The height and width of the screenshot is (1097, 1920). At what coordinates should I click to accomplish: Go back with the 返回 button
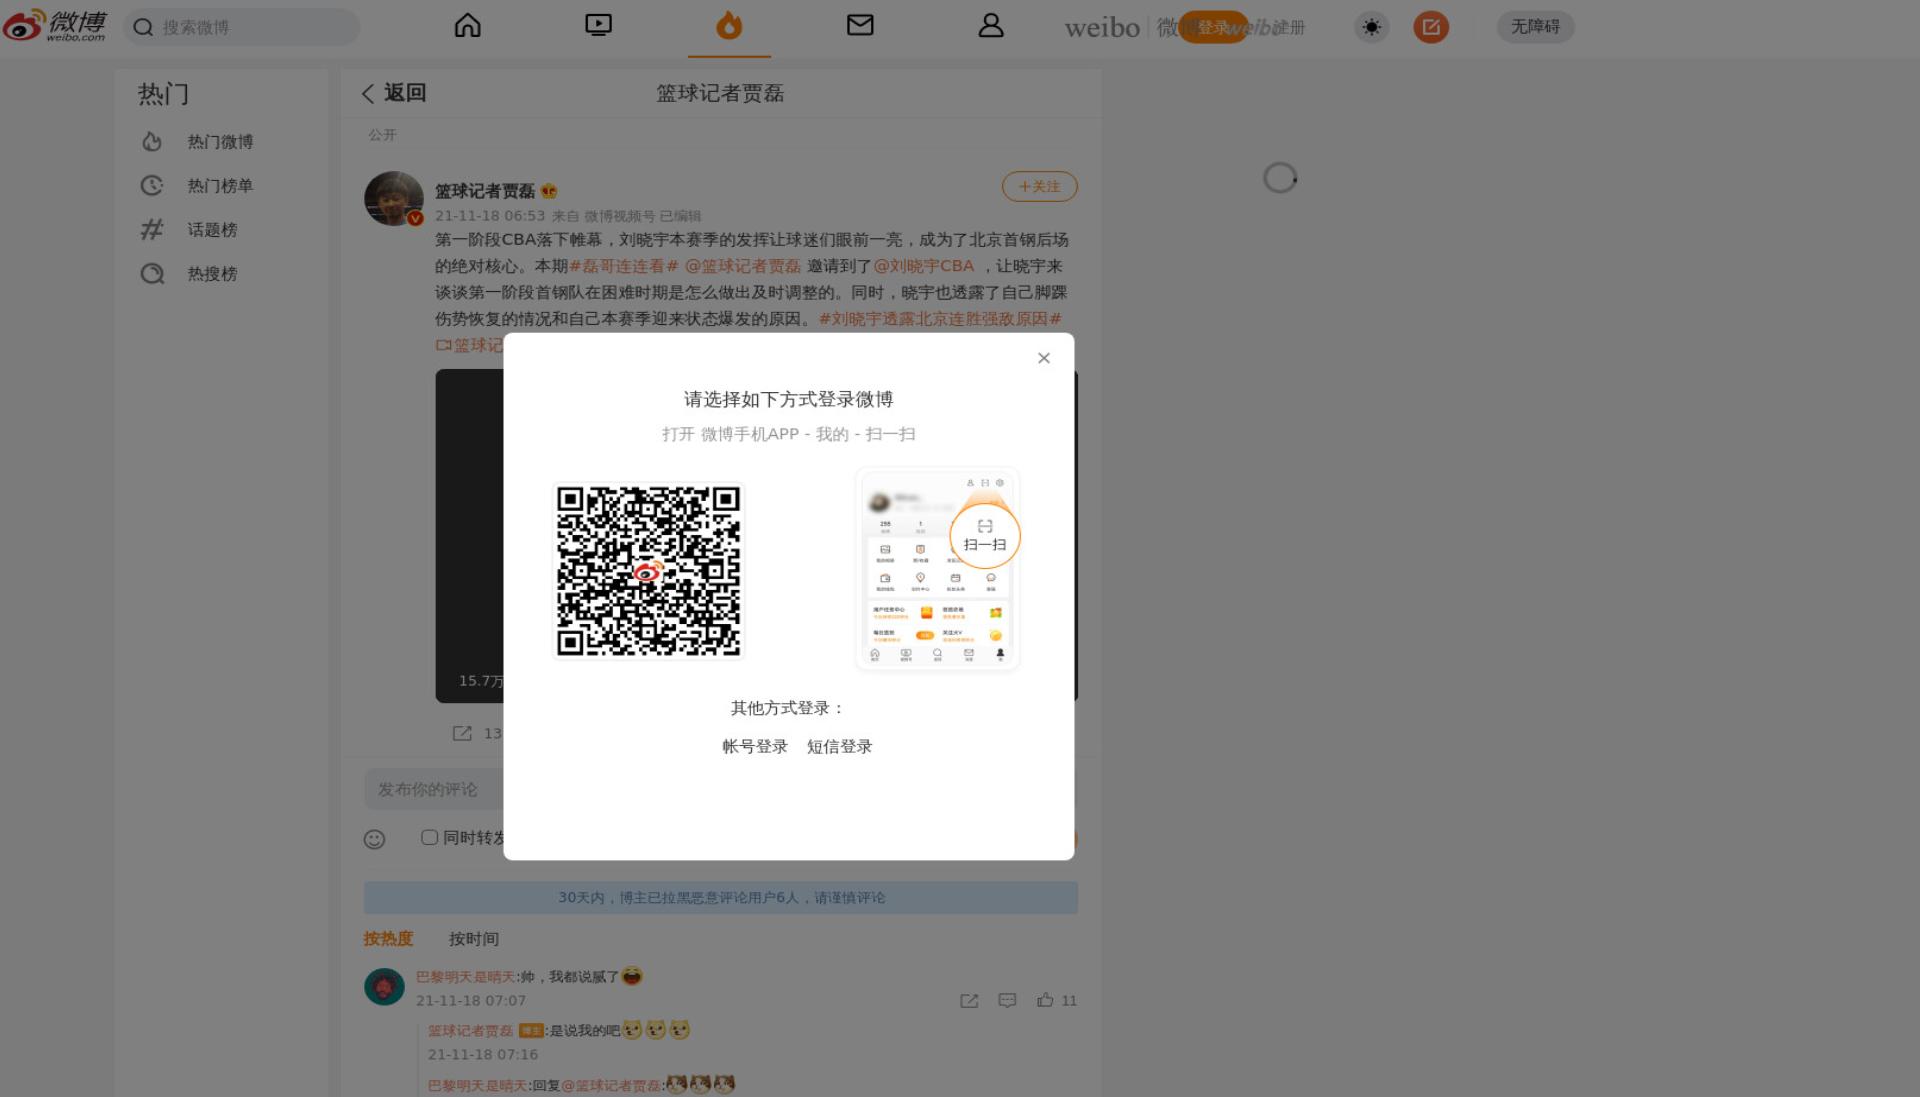pyautogui.click(x=394, y=93)
